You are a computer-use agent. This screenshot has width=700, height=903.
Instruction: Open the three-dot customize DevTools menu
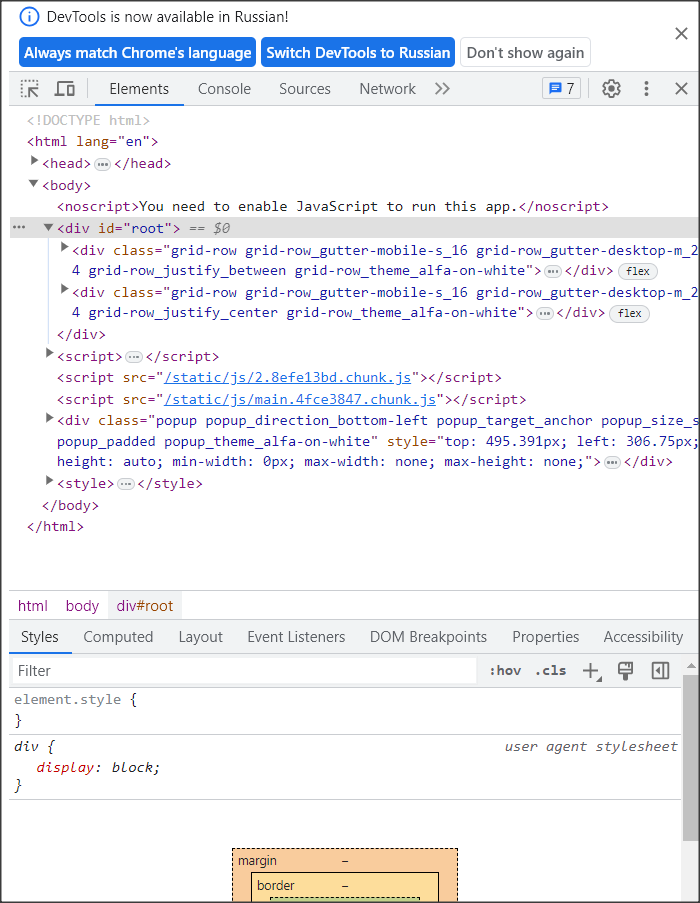tap(646, 89)
